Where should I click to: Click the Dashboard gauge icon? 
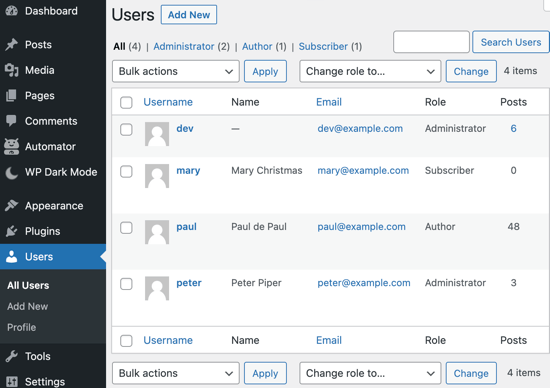coord(12,11)
